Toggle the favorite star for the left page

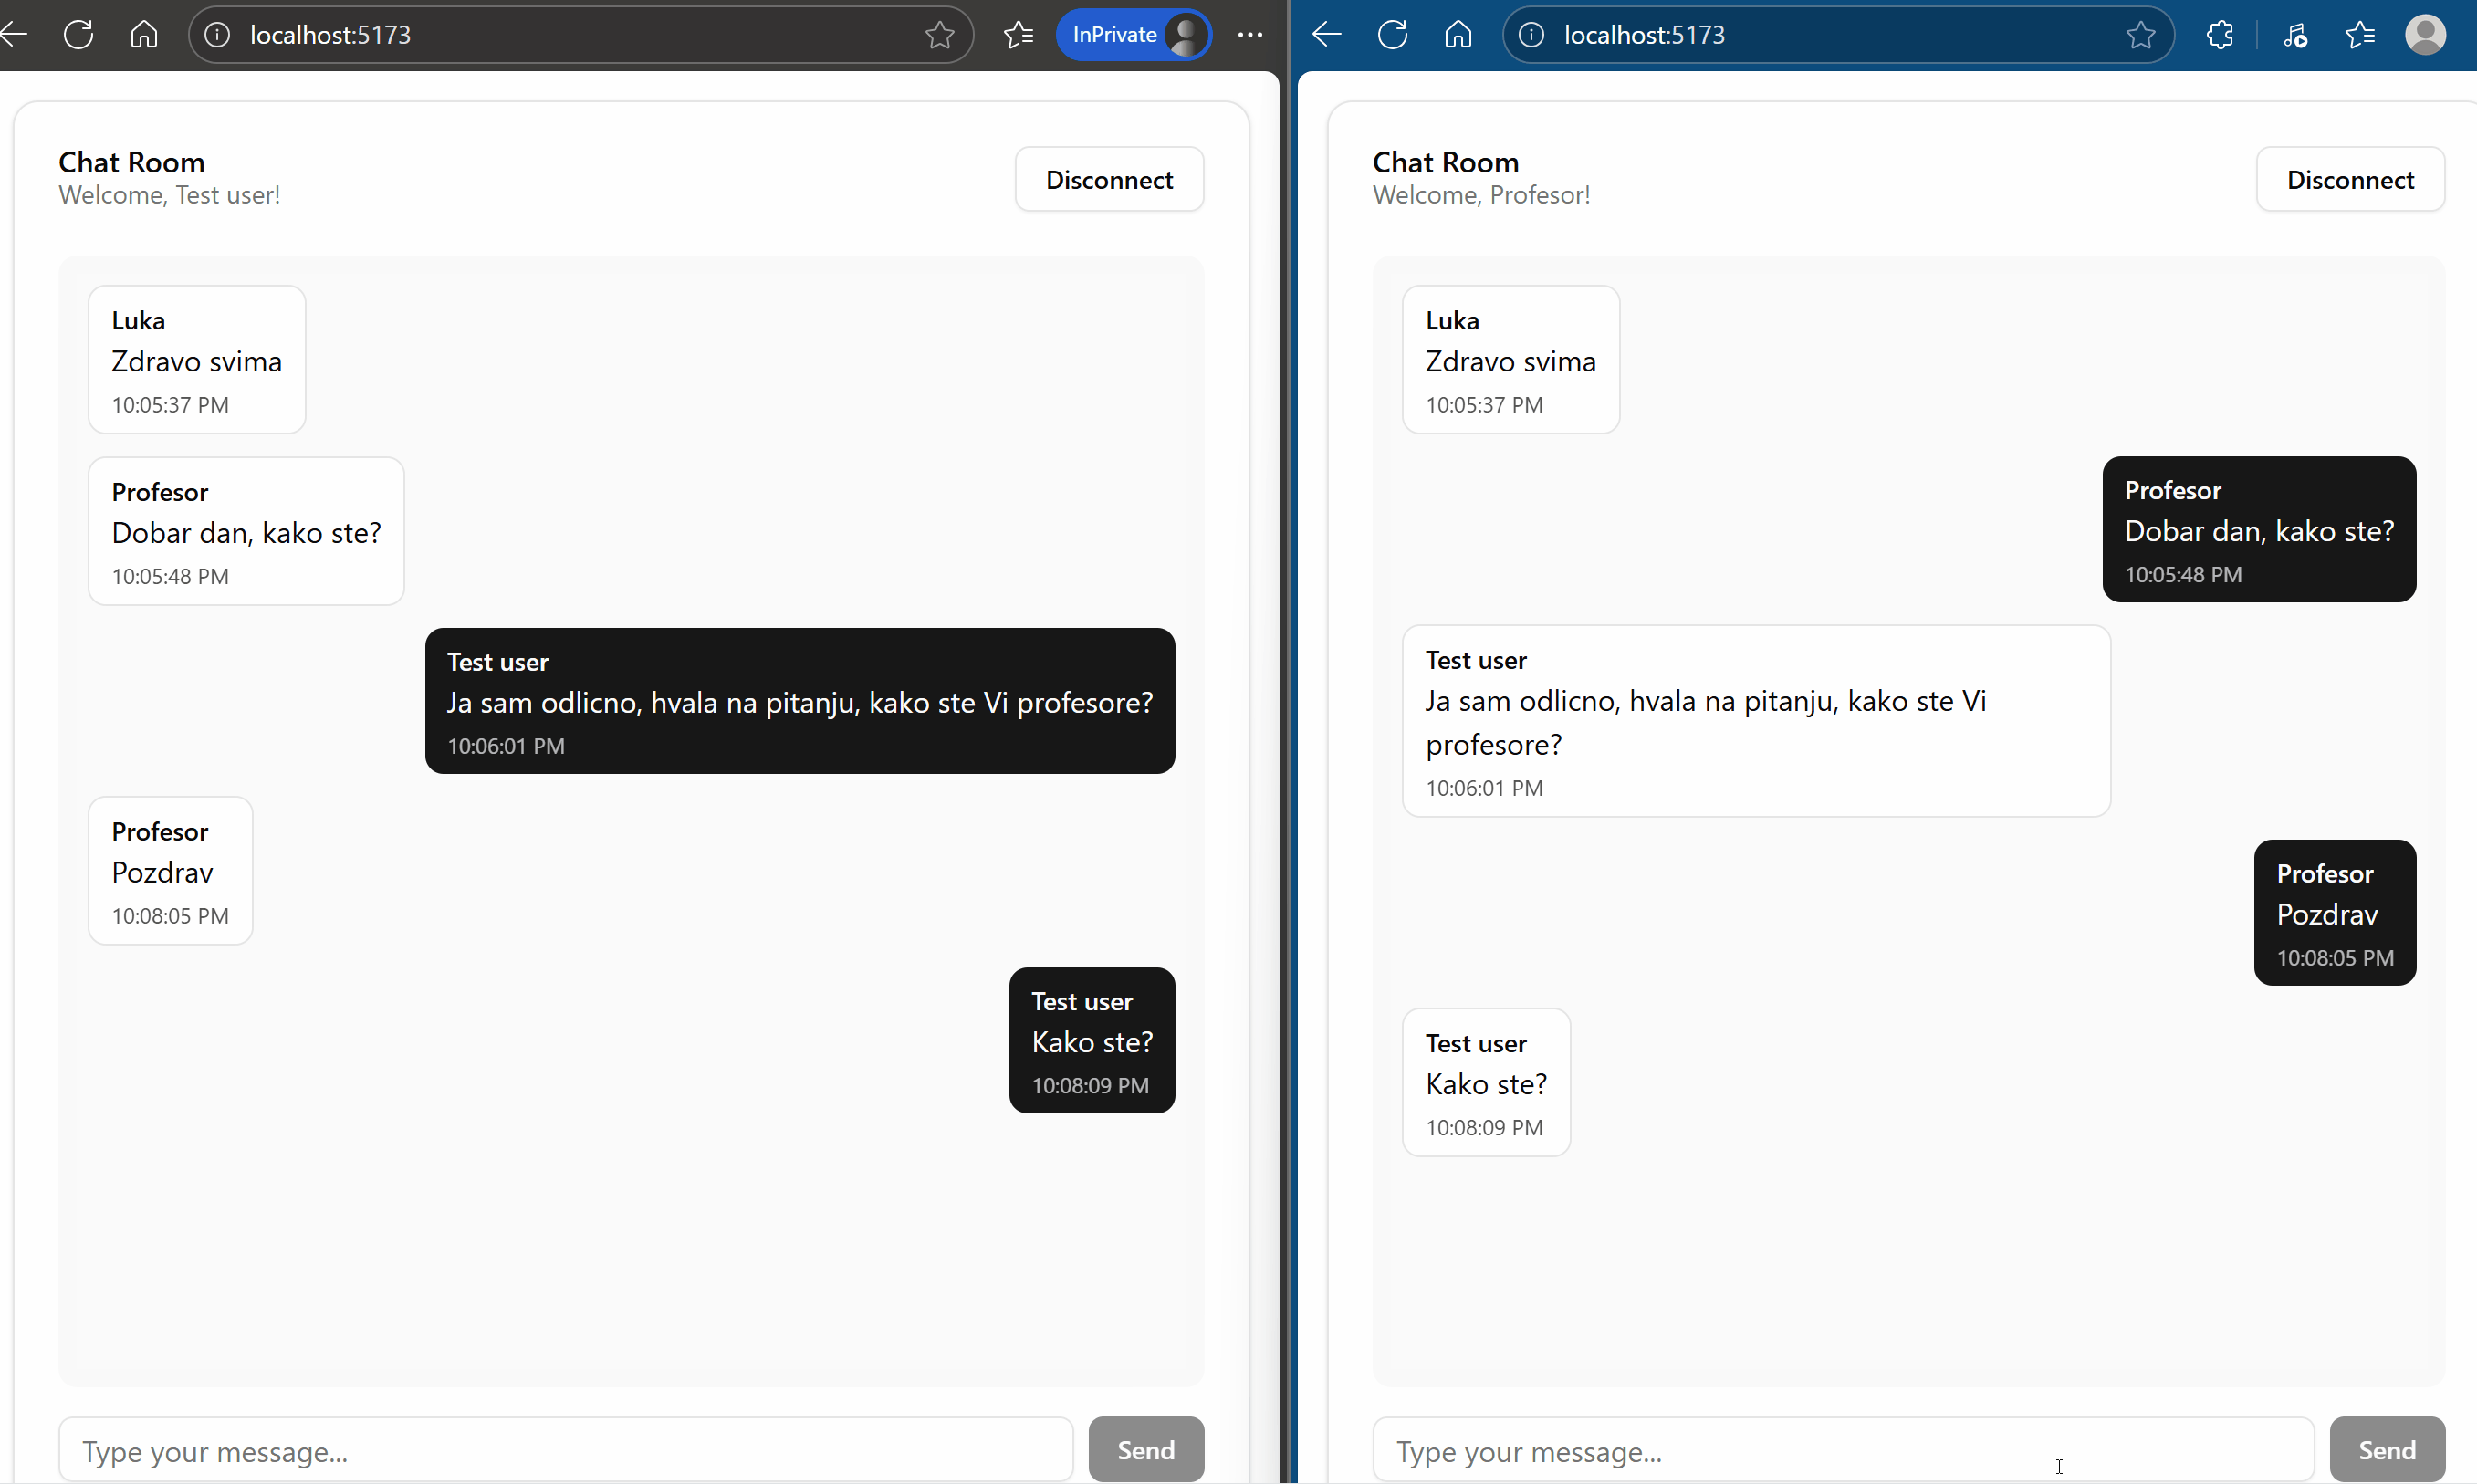point(938,34)
